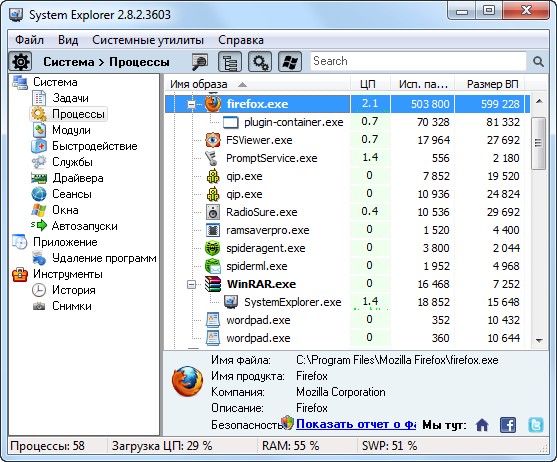Image resolution: width=557 pixels, height=462 pixels.
Task: Select Система root tree node
Action: click(55, 82)
